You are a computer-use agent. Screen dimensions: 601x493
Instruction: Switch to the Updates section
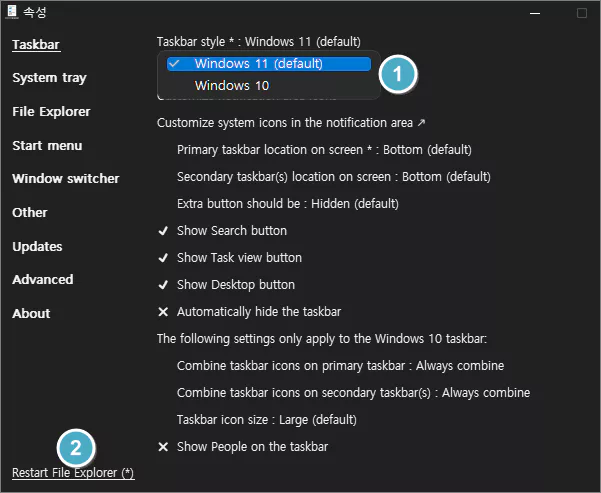(x=37, y=246)
